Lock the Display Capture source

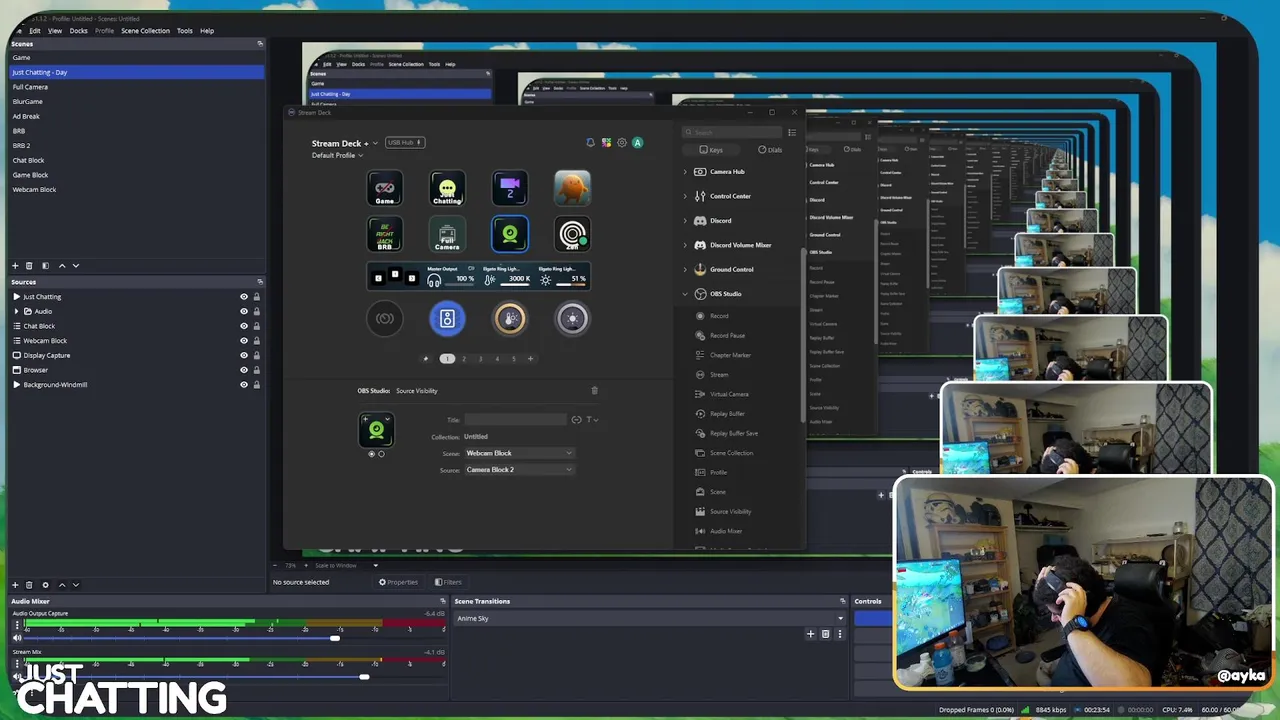point(257,355)
